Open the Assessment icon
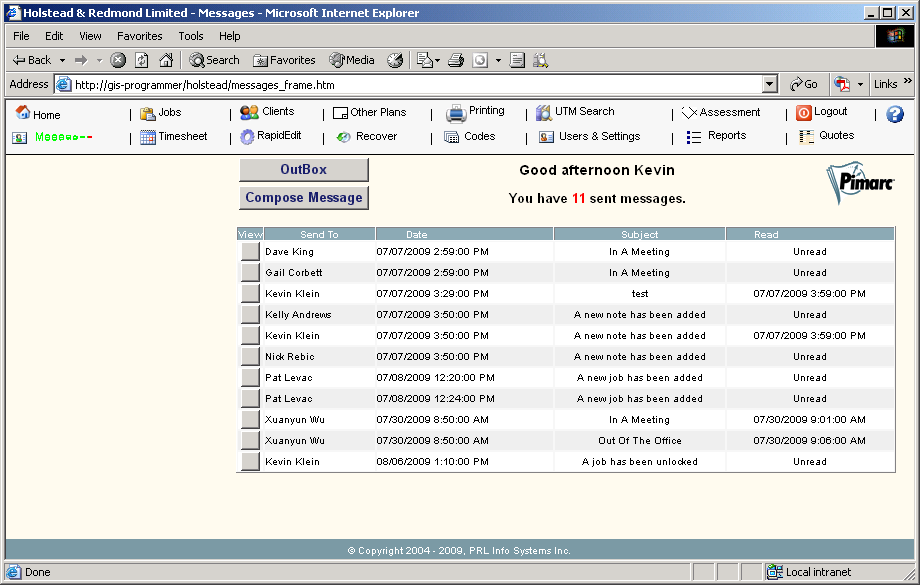The image size is (920, 585). point(689,113)
